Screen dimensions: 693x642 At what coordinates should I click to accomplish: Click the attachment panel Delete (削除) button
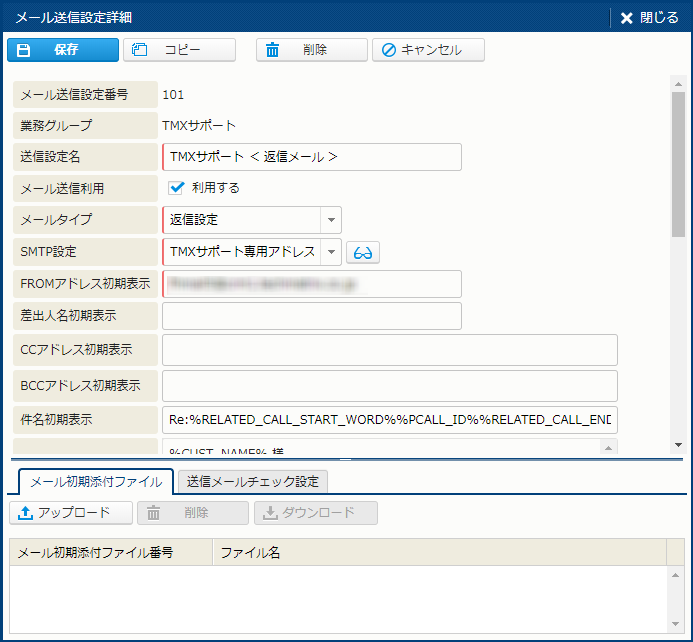(192, 513)
